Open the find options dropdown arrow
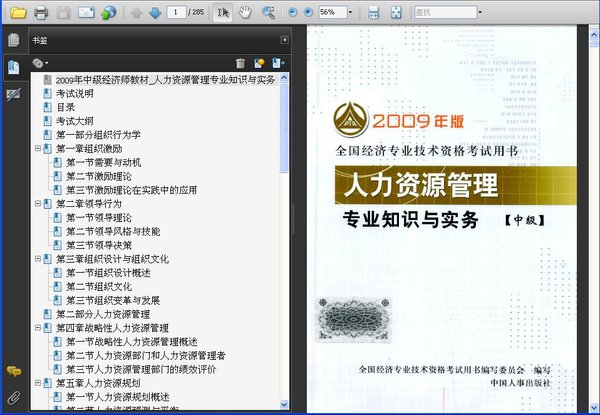Screen dimensions: 600x415 pos(480,13)
